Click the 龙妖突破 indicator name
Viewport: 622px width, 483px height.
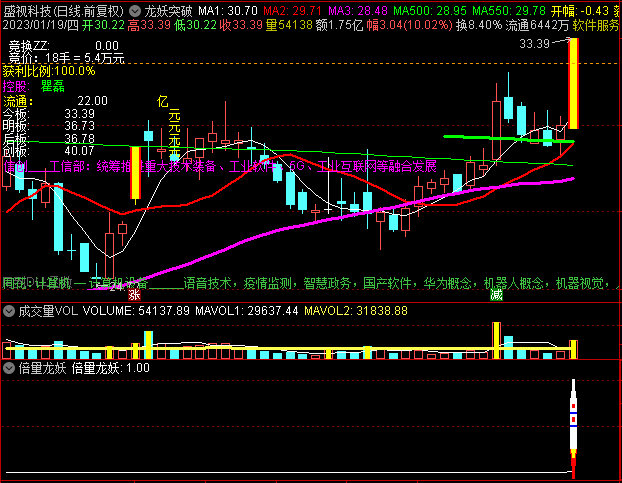point(168,11)
